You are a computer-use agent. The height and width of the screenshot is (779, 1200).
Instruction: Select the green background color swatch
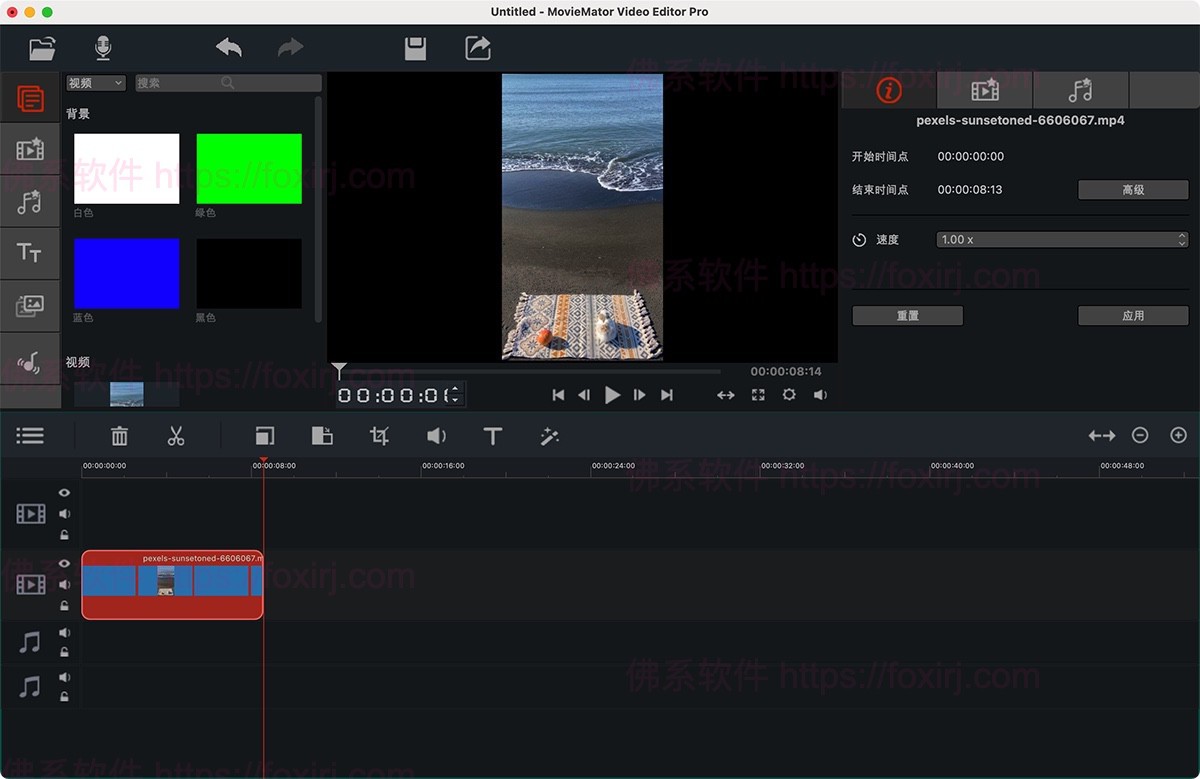(249, 168)
